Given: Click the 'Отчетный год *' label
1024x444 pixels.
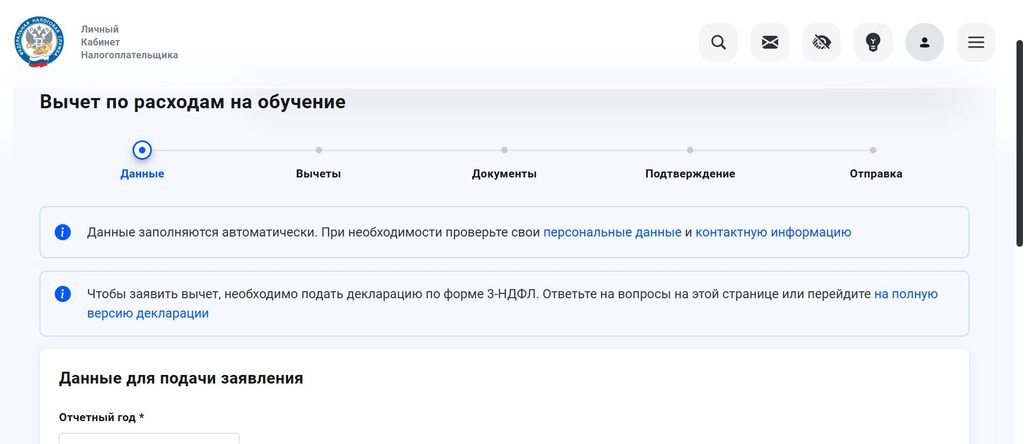Looking at the screenshot, I should [x=101, y=417].
